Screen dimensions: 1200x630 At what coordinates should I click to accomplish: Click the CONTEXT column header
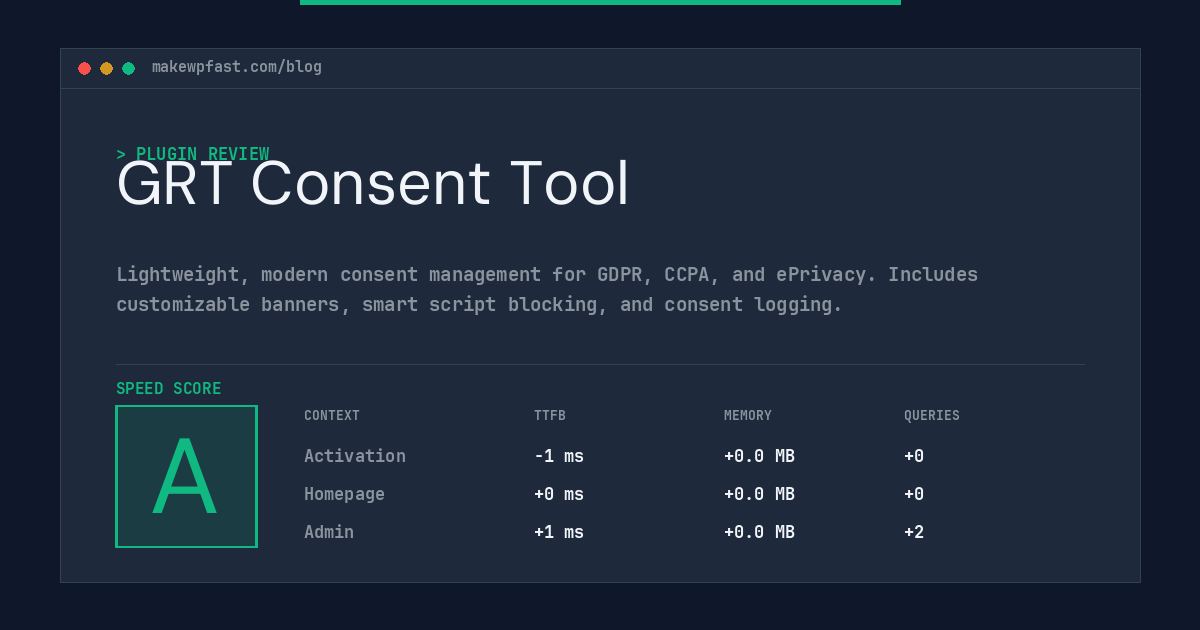tap(332, 416)
